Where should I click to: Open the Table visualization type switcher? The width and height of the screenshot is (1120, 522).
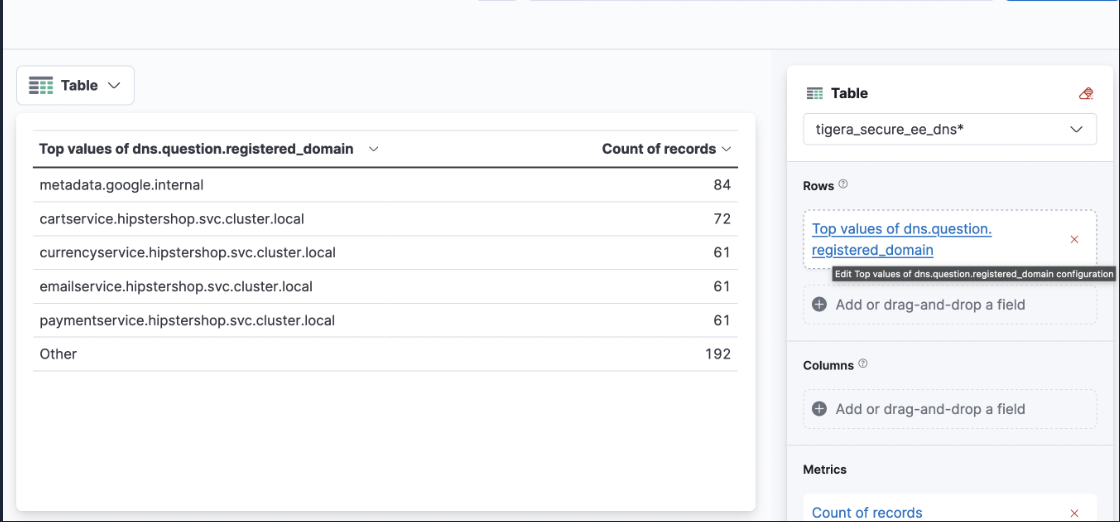tap(75, 86)
